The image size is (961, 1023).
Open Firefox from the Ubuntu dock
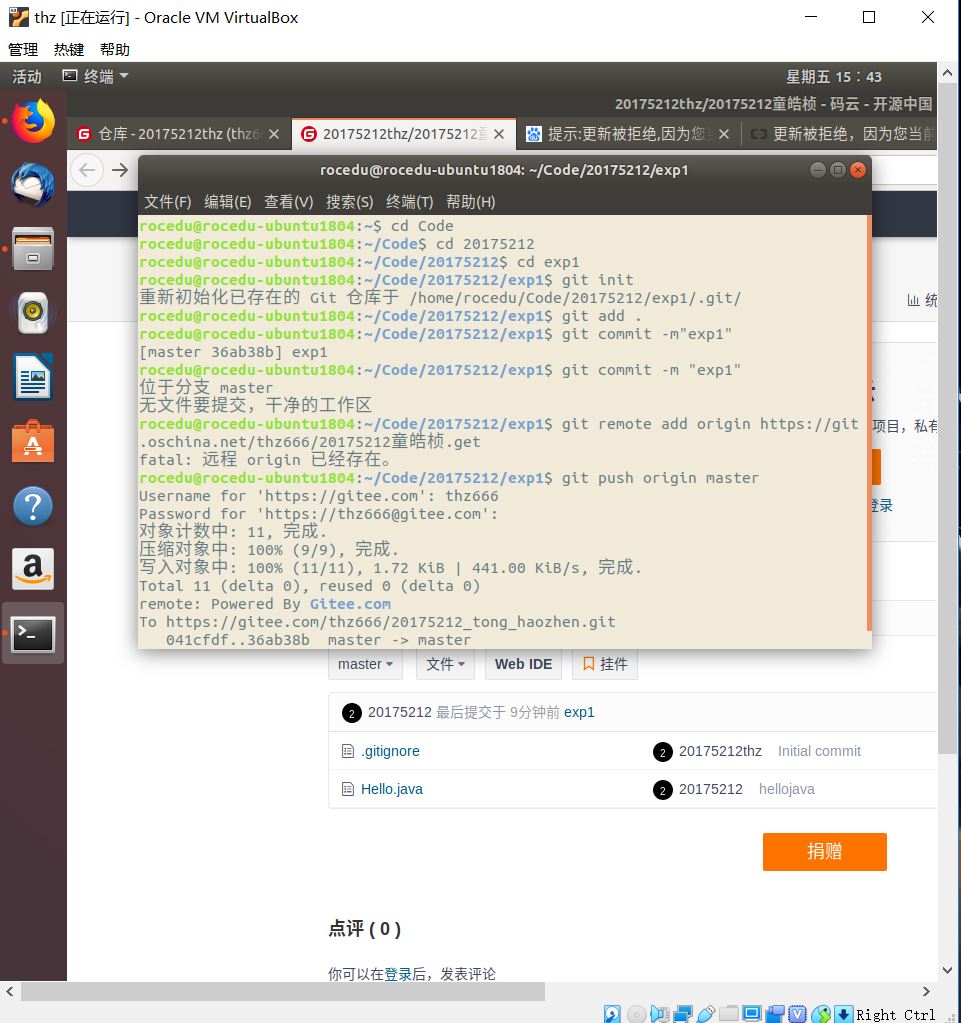tap(33, 121)
